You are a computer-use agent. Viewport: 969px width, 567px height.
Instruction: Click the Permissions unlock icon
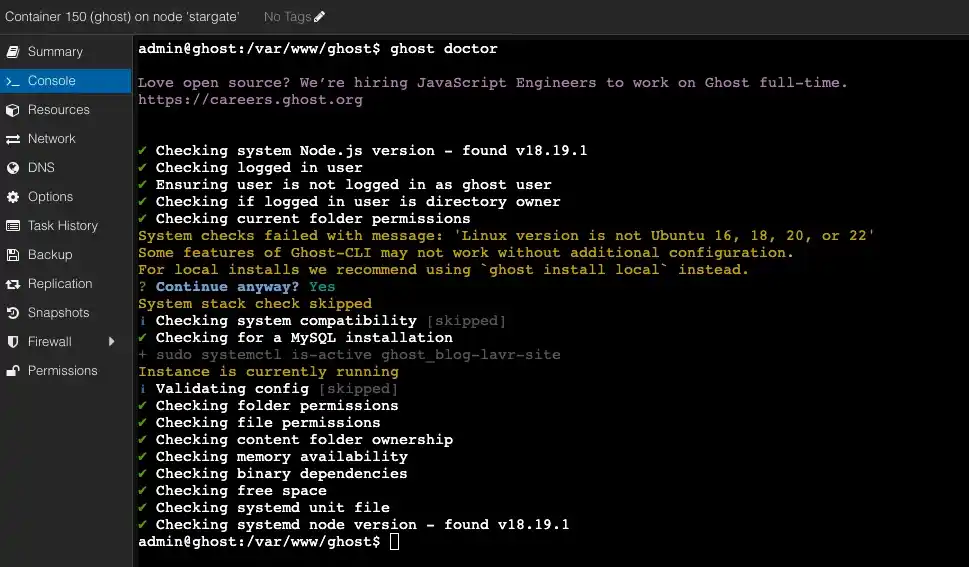tap(12, 371)
